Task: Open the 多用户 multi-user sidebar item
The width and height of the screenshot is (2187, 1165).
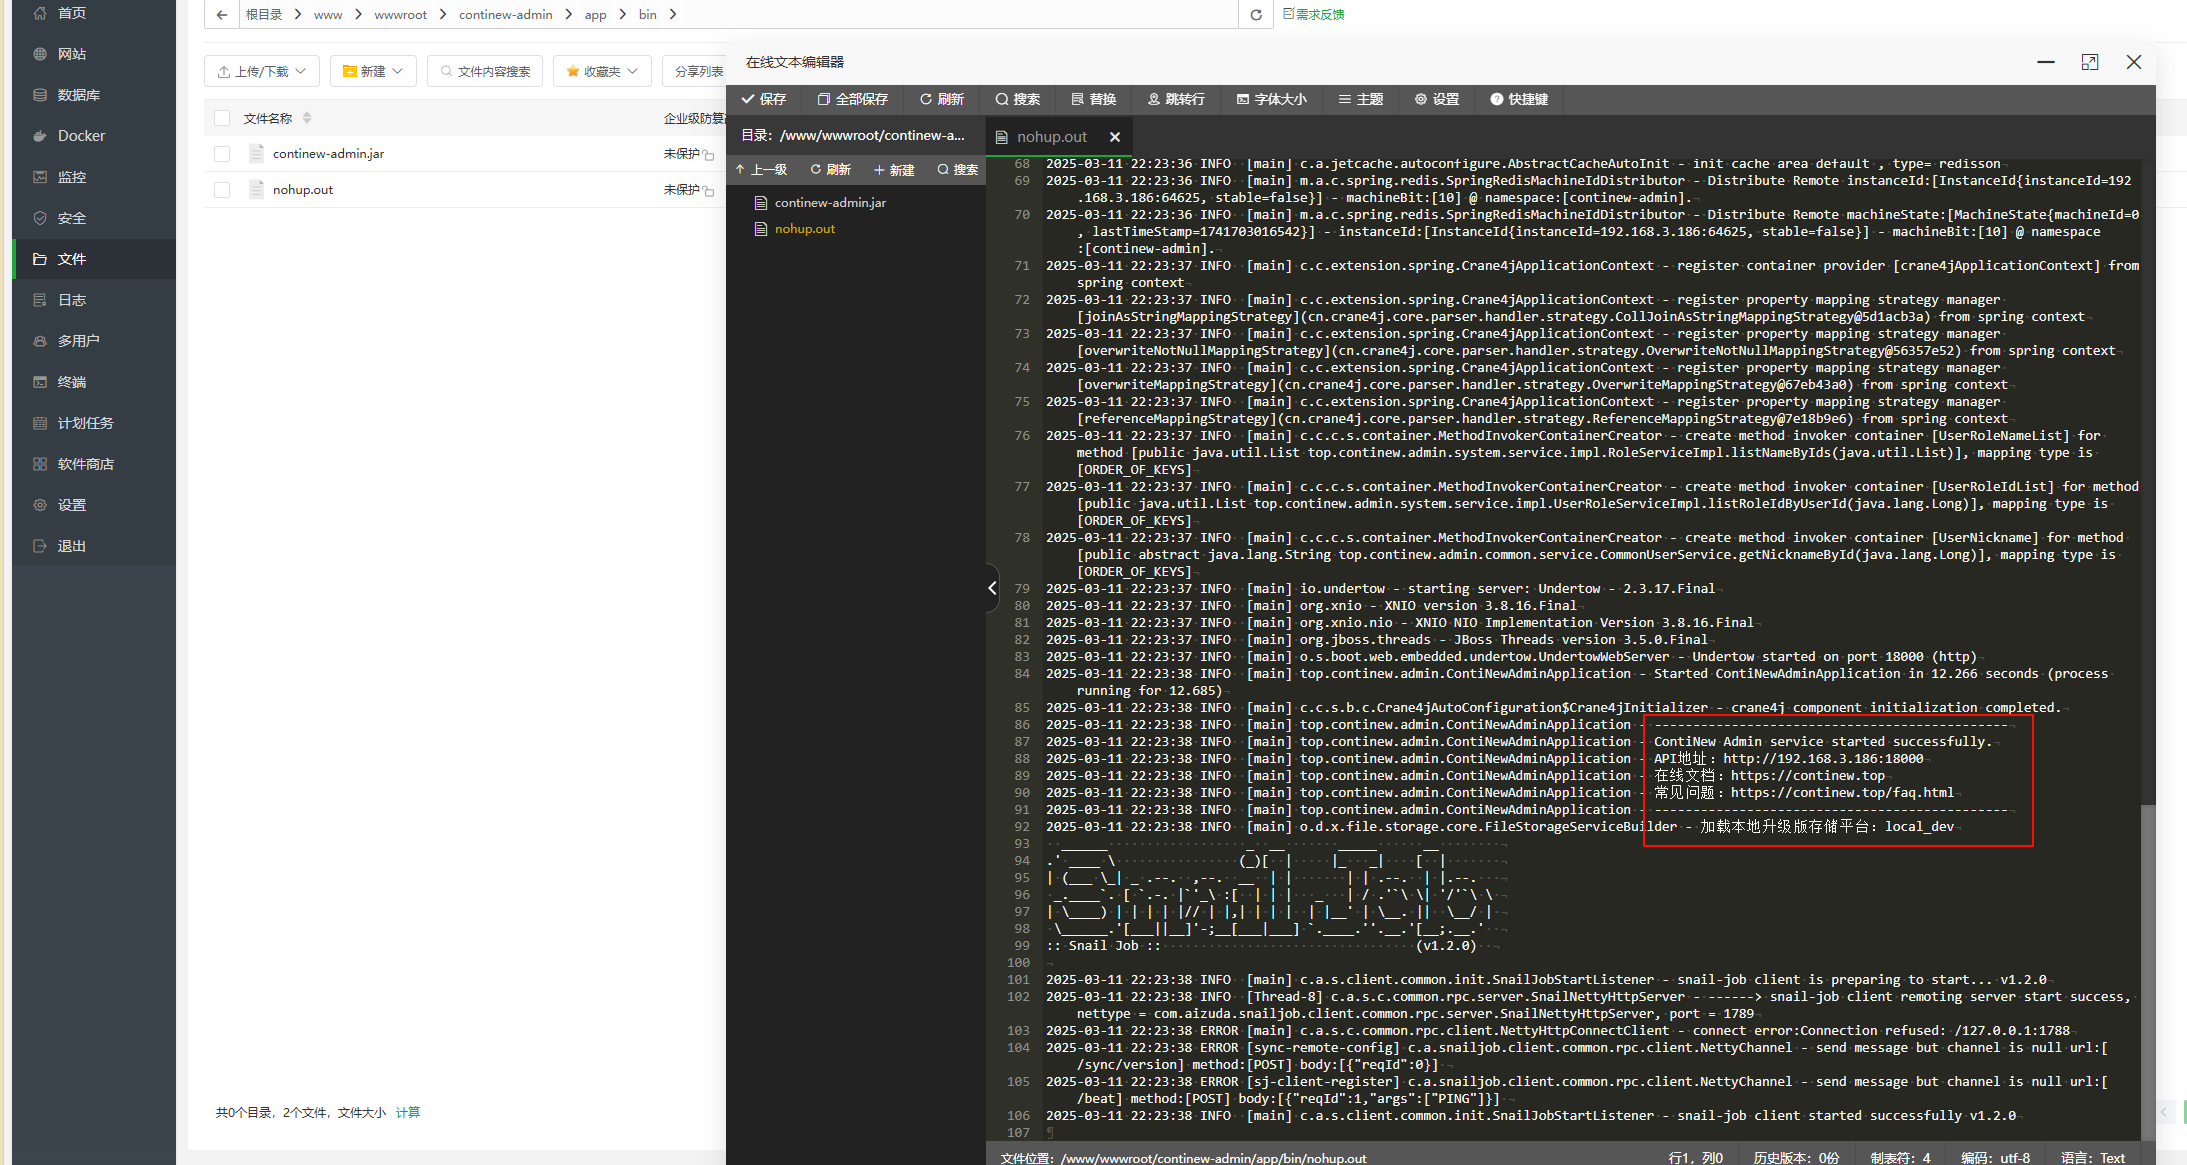Action: (94, 341)
